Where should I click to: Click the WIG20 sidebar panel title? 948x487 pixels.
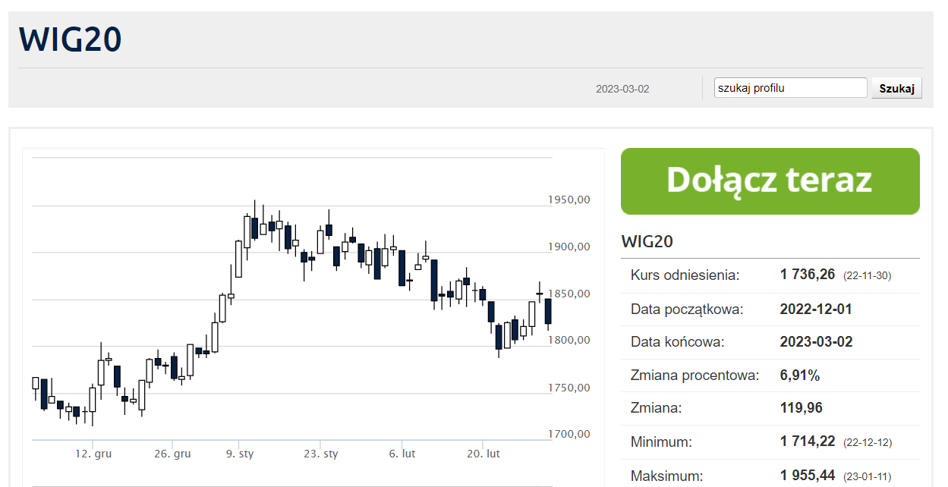(x=647, y=241)
